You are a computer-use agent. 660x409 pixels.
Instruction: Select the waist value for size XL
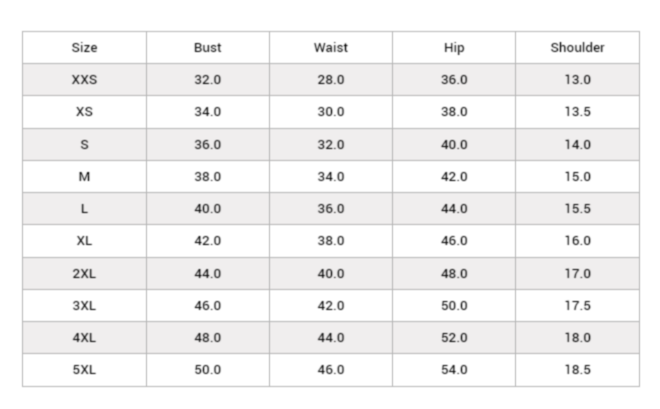tap(331, 241)
